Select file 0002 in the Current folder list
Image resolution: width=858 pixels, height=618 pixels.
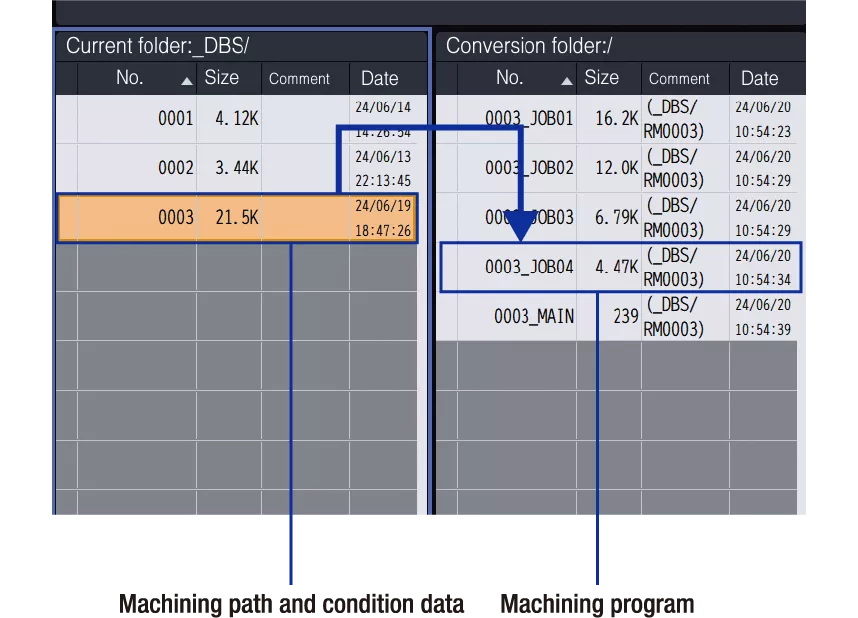pos(175,168)
